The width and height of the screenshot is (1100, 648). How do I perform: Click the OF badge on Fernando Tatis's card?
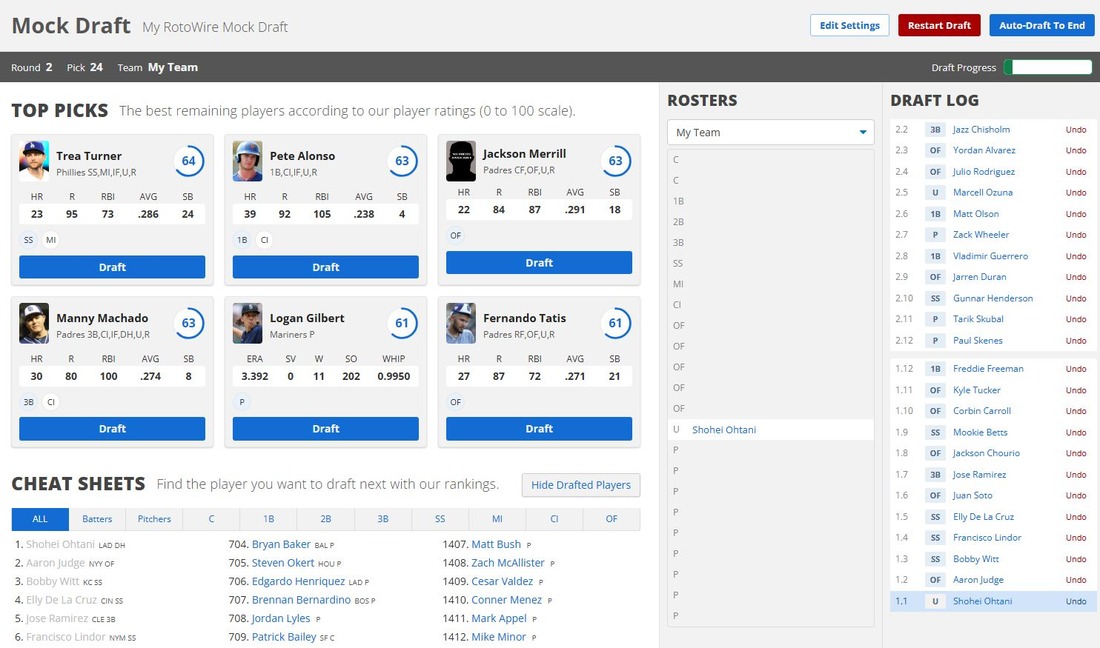[x=456, y=402]
